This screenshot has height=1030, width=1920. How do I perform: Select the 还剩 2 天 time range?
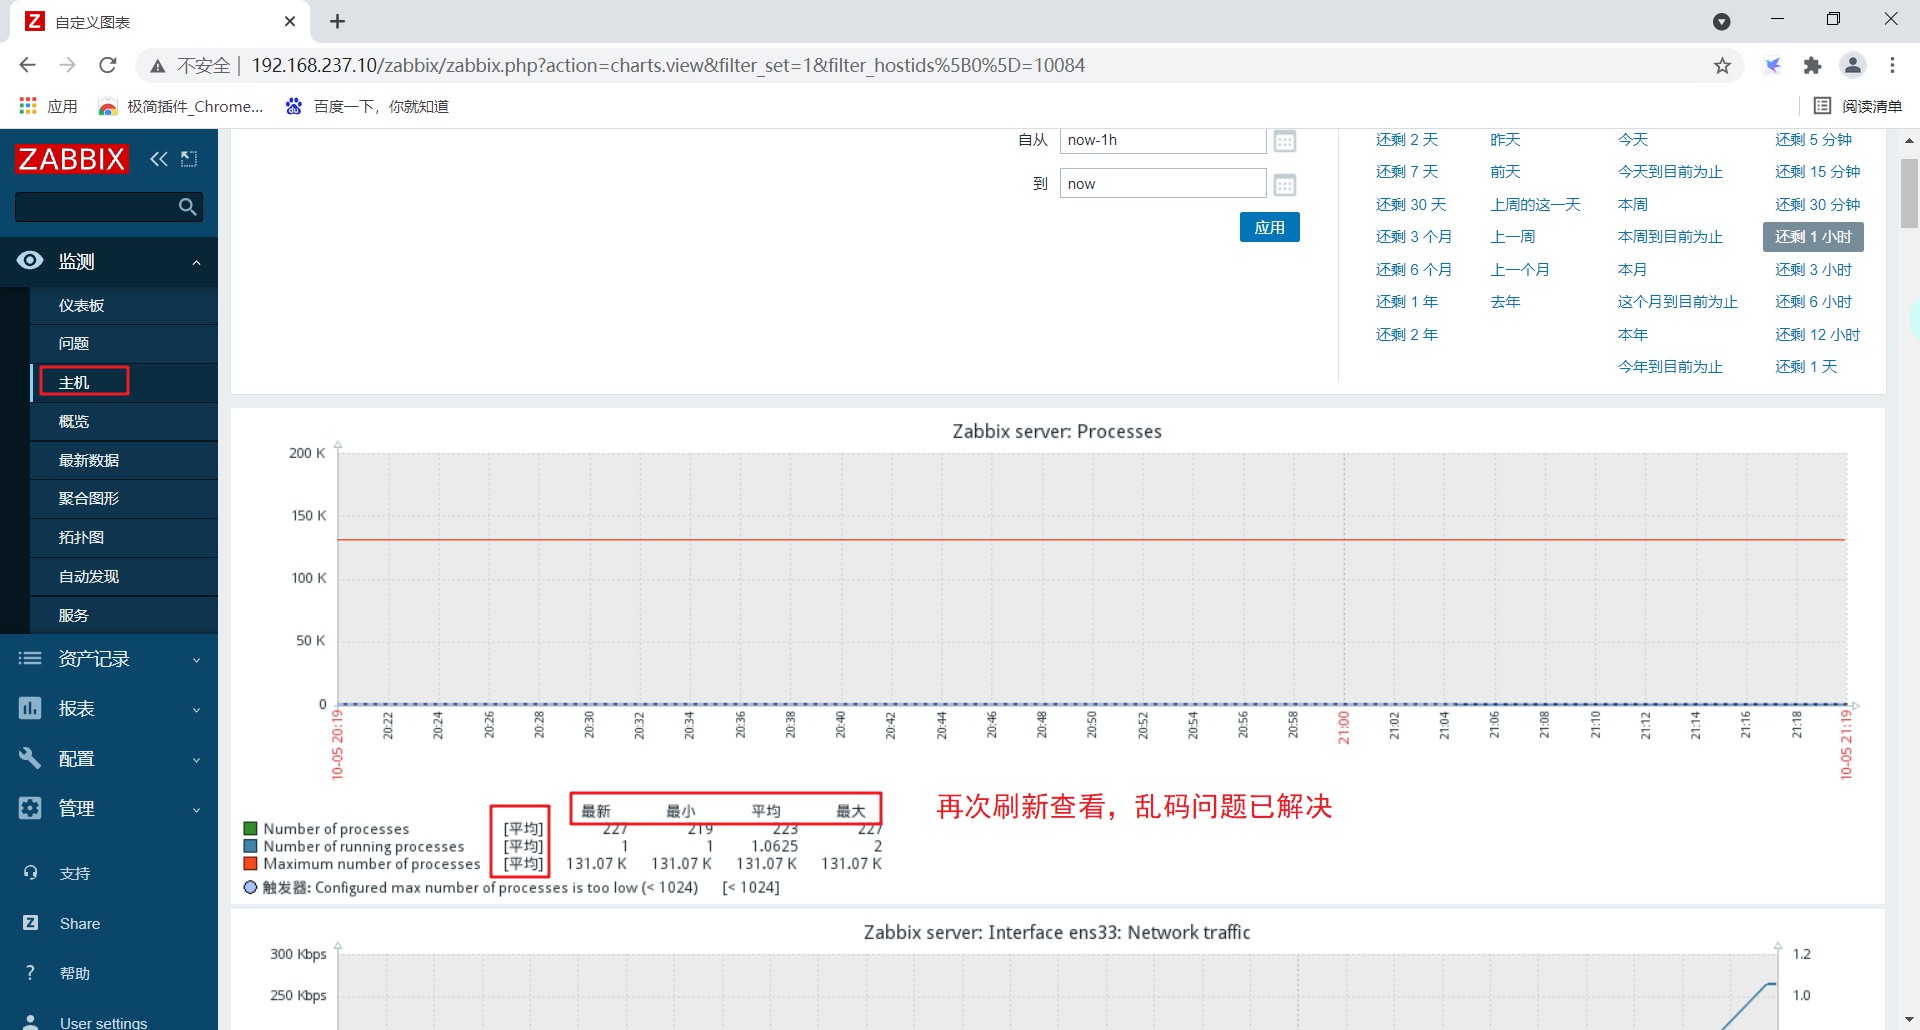(1406, 139)
